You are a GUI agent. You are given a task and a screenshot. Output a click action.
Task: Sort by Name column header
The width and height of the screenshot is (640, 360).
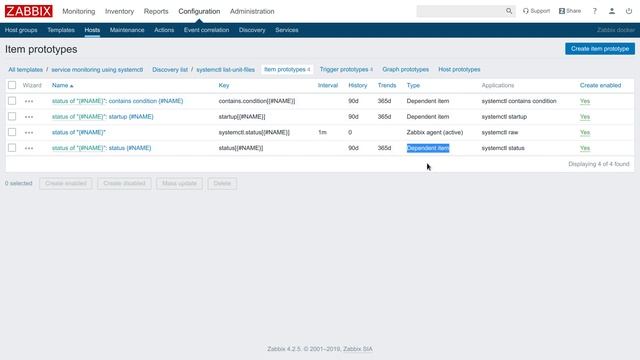tap(62, 85)
